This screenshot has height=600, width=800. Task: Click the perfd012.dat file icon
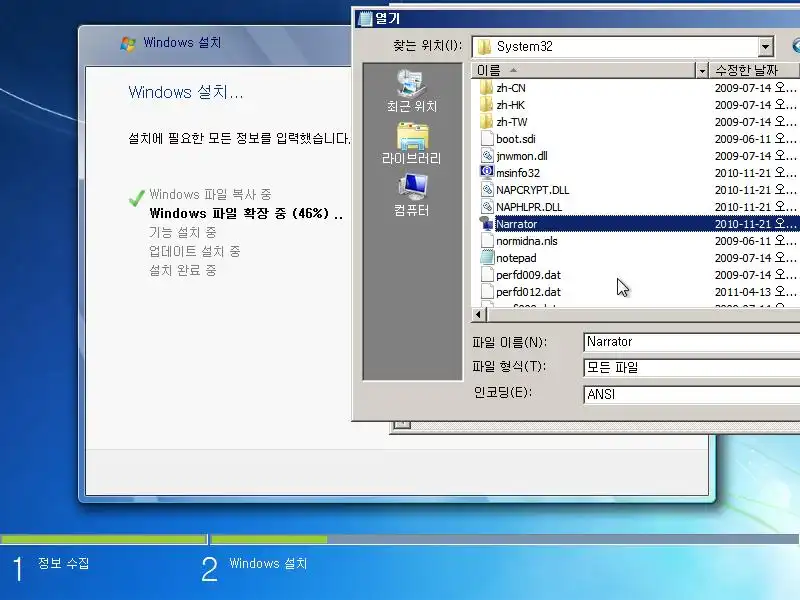click(487, 292)
